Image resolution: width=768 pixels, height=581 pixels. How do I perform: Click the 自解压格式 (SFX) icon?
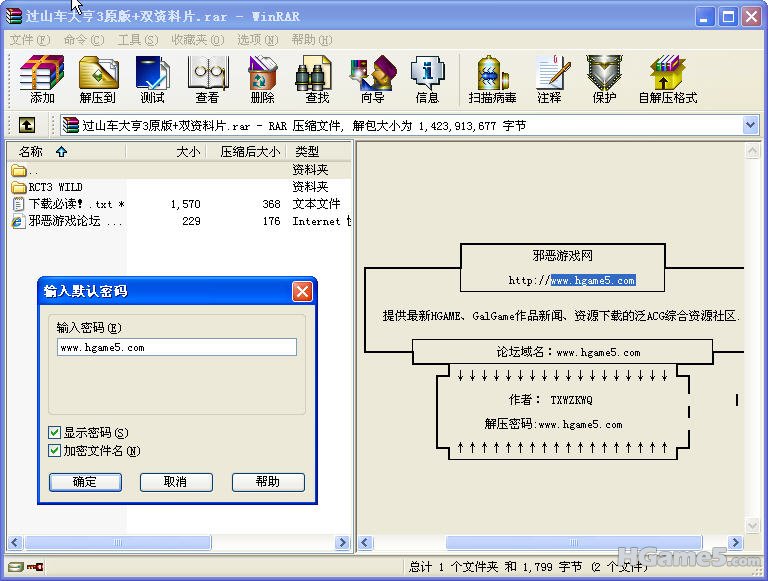pos(668,79)
